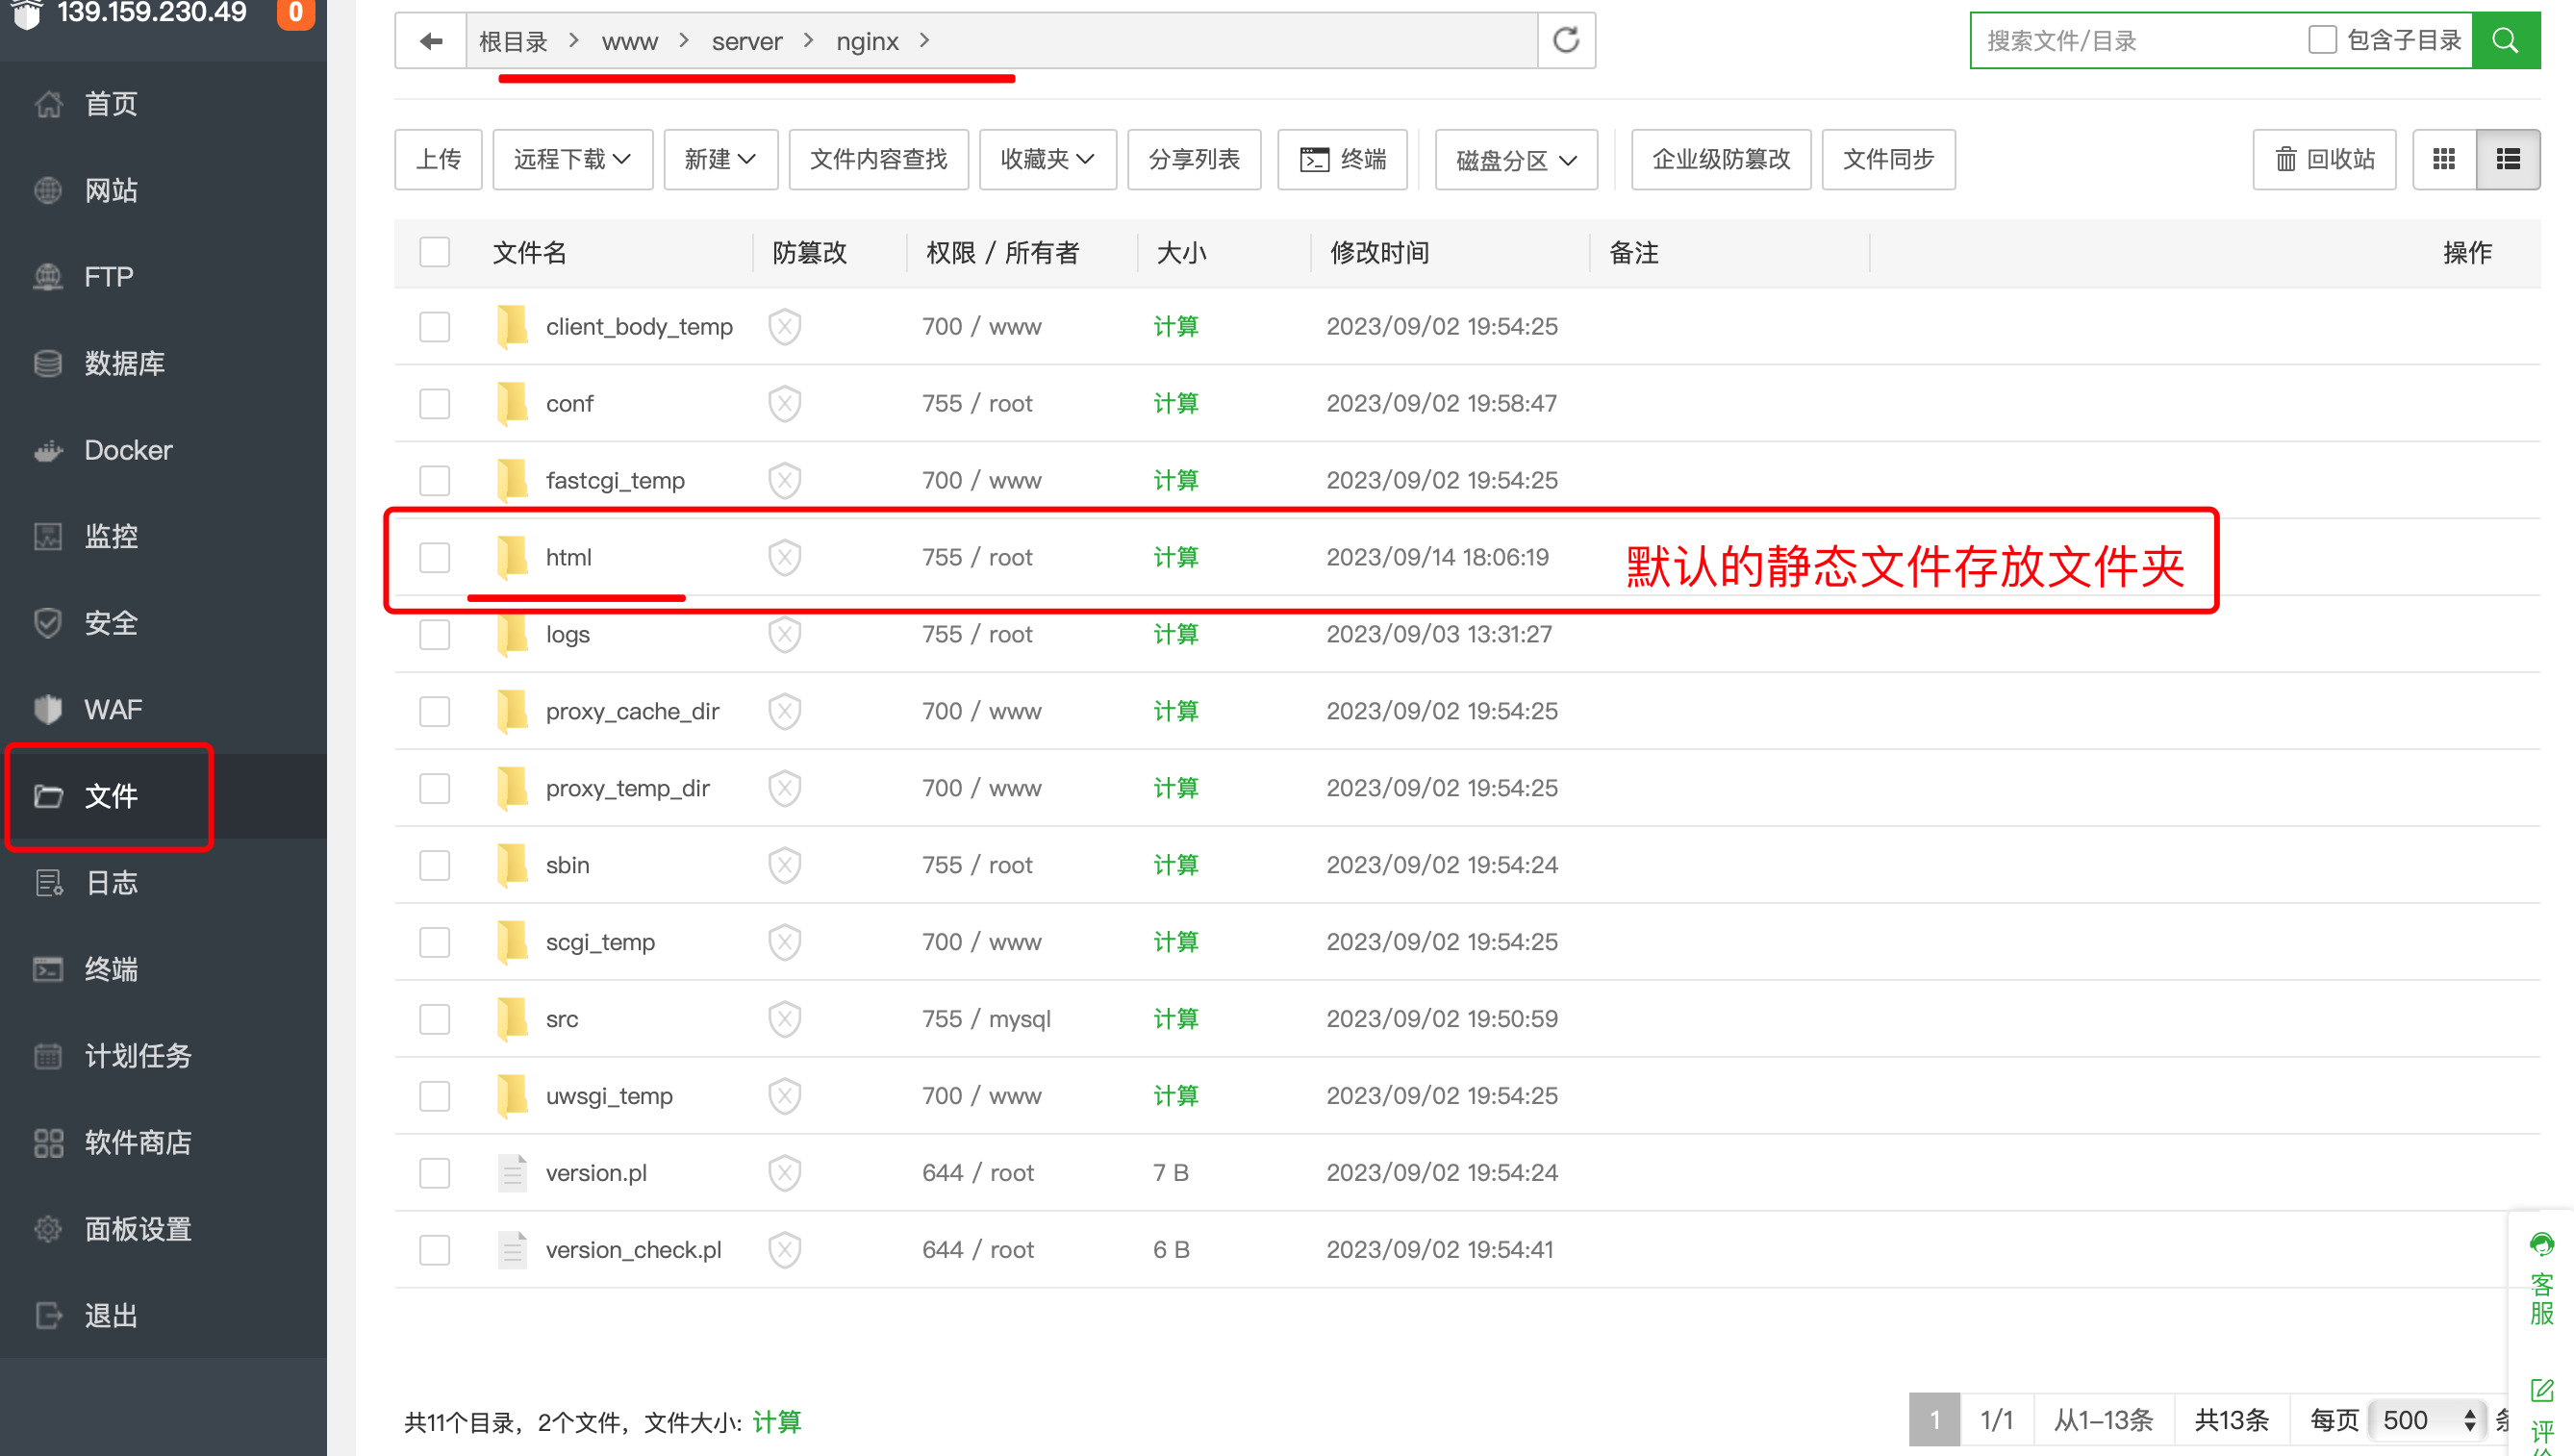This screenshot has height=1456, width=2574.
Task: Click page number 1 in pagination
Action: [1934, 1420]
